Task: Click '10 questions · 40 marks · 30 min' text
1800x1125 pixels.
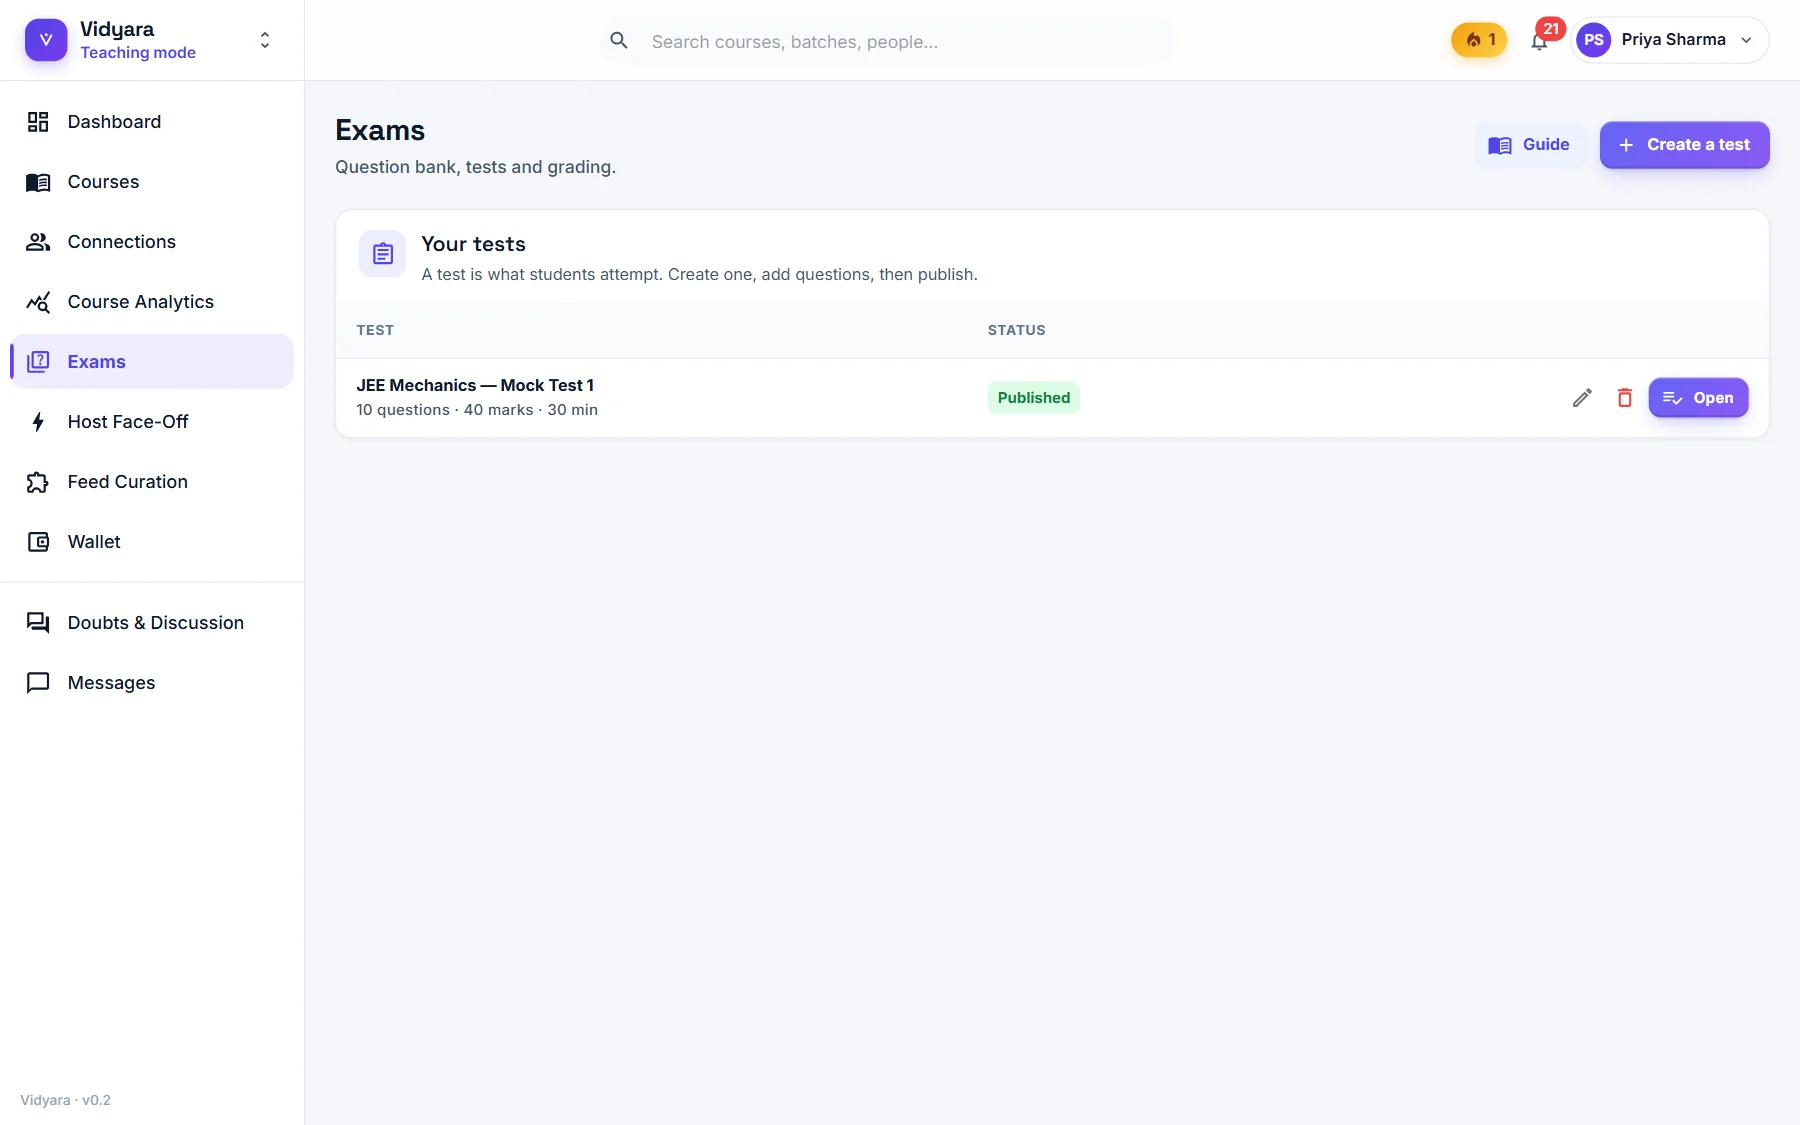Action: tap(477, 410)
